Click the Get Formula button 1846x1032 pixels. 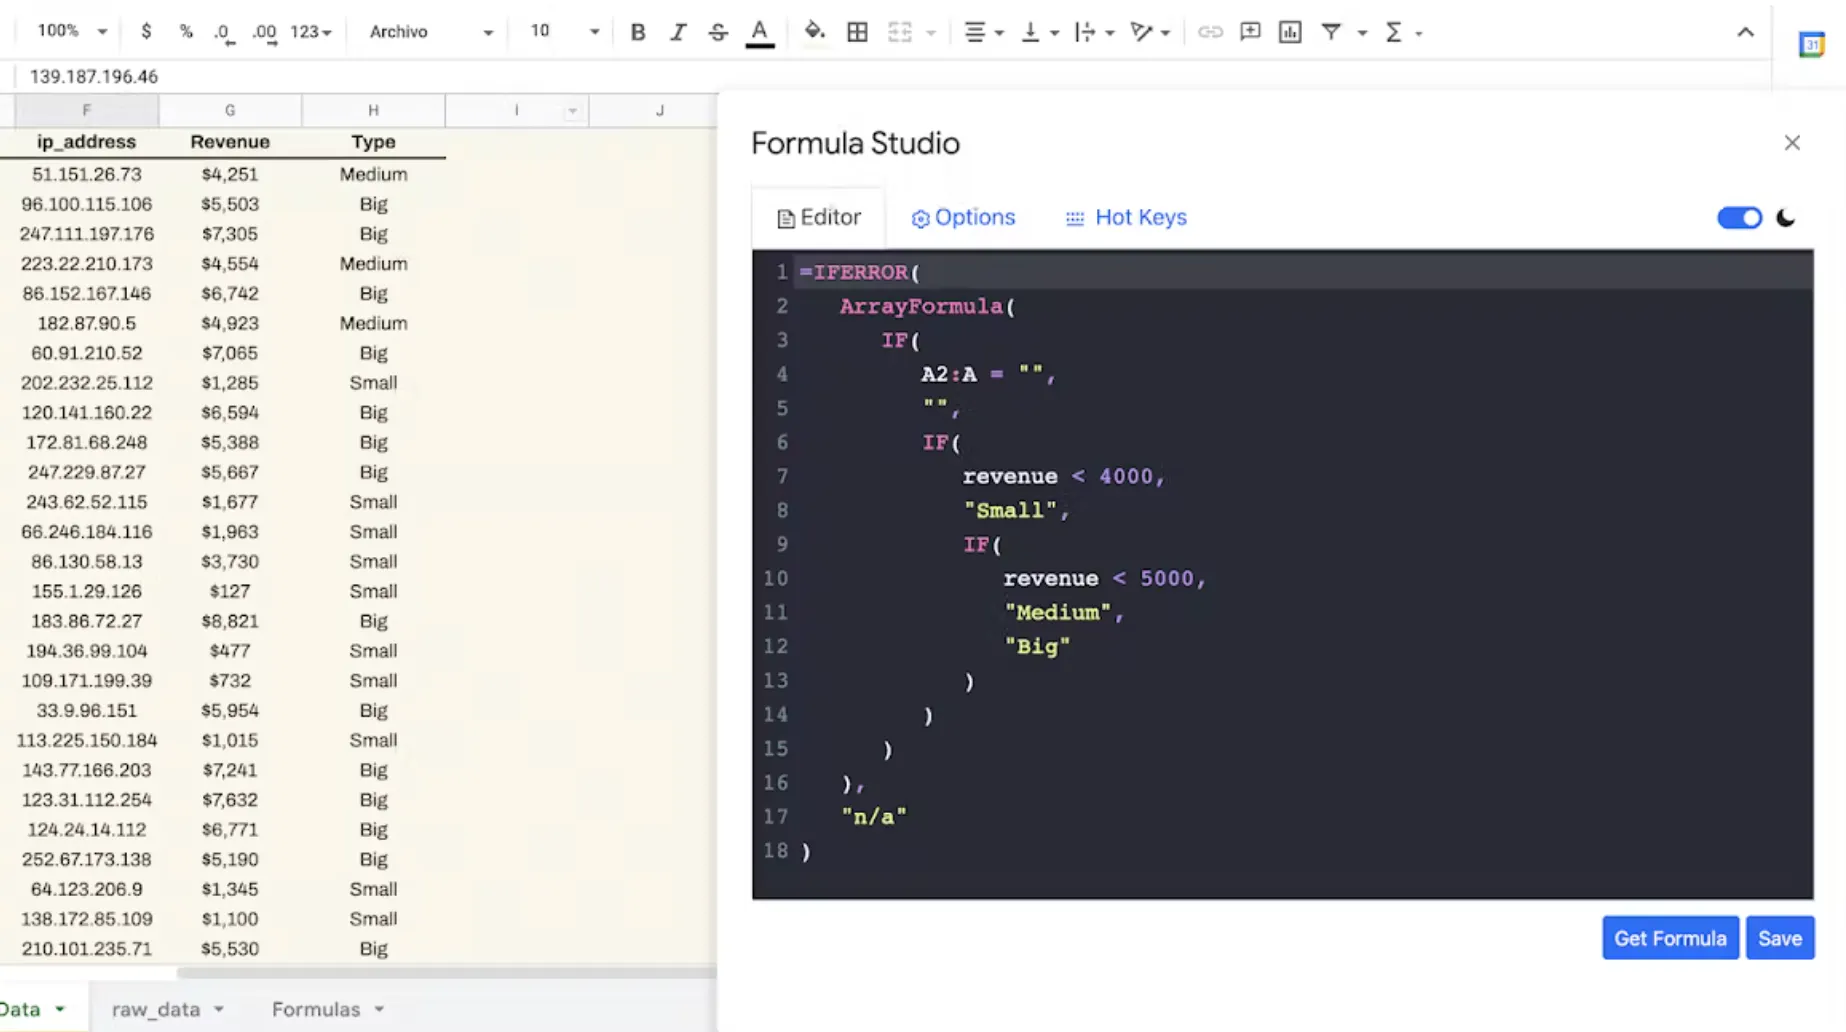tap(1670, 938)
